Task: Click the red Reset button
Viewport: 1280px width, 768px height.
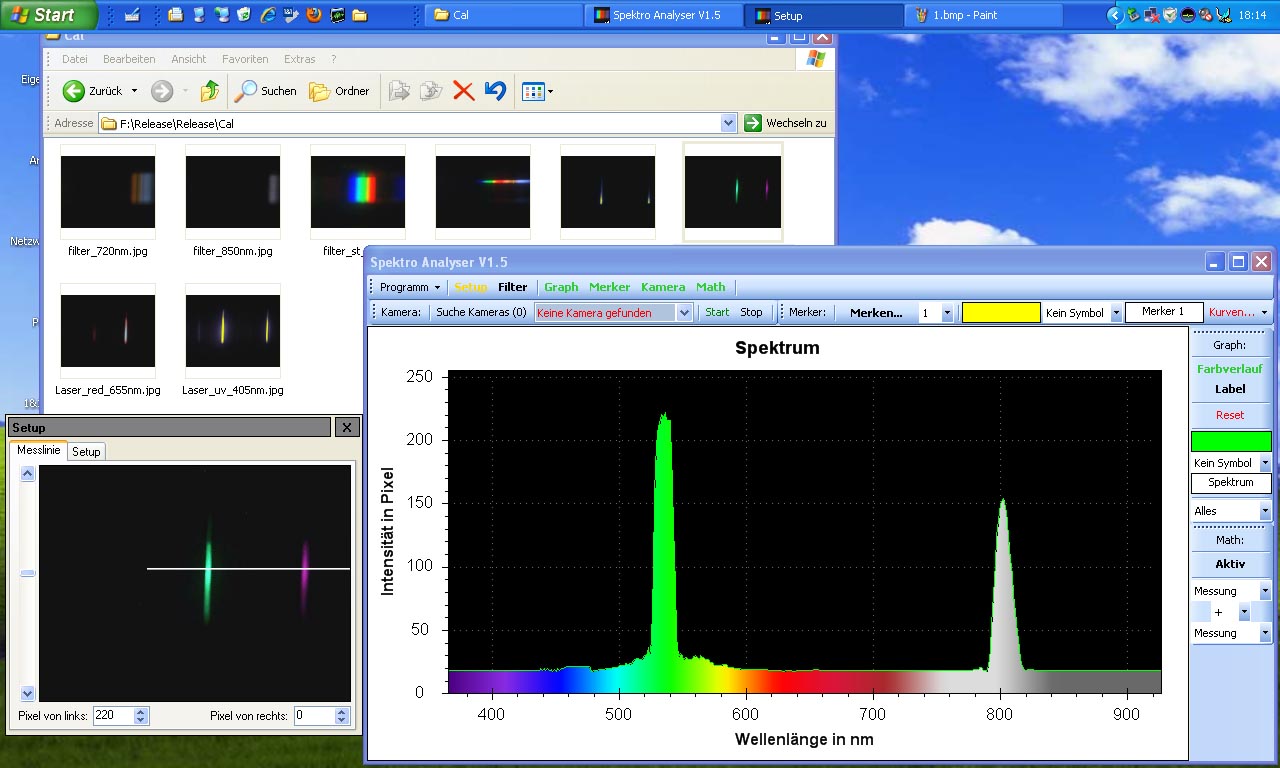Action: click(x=1230, y=415)
